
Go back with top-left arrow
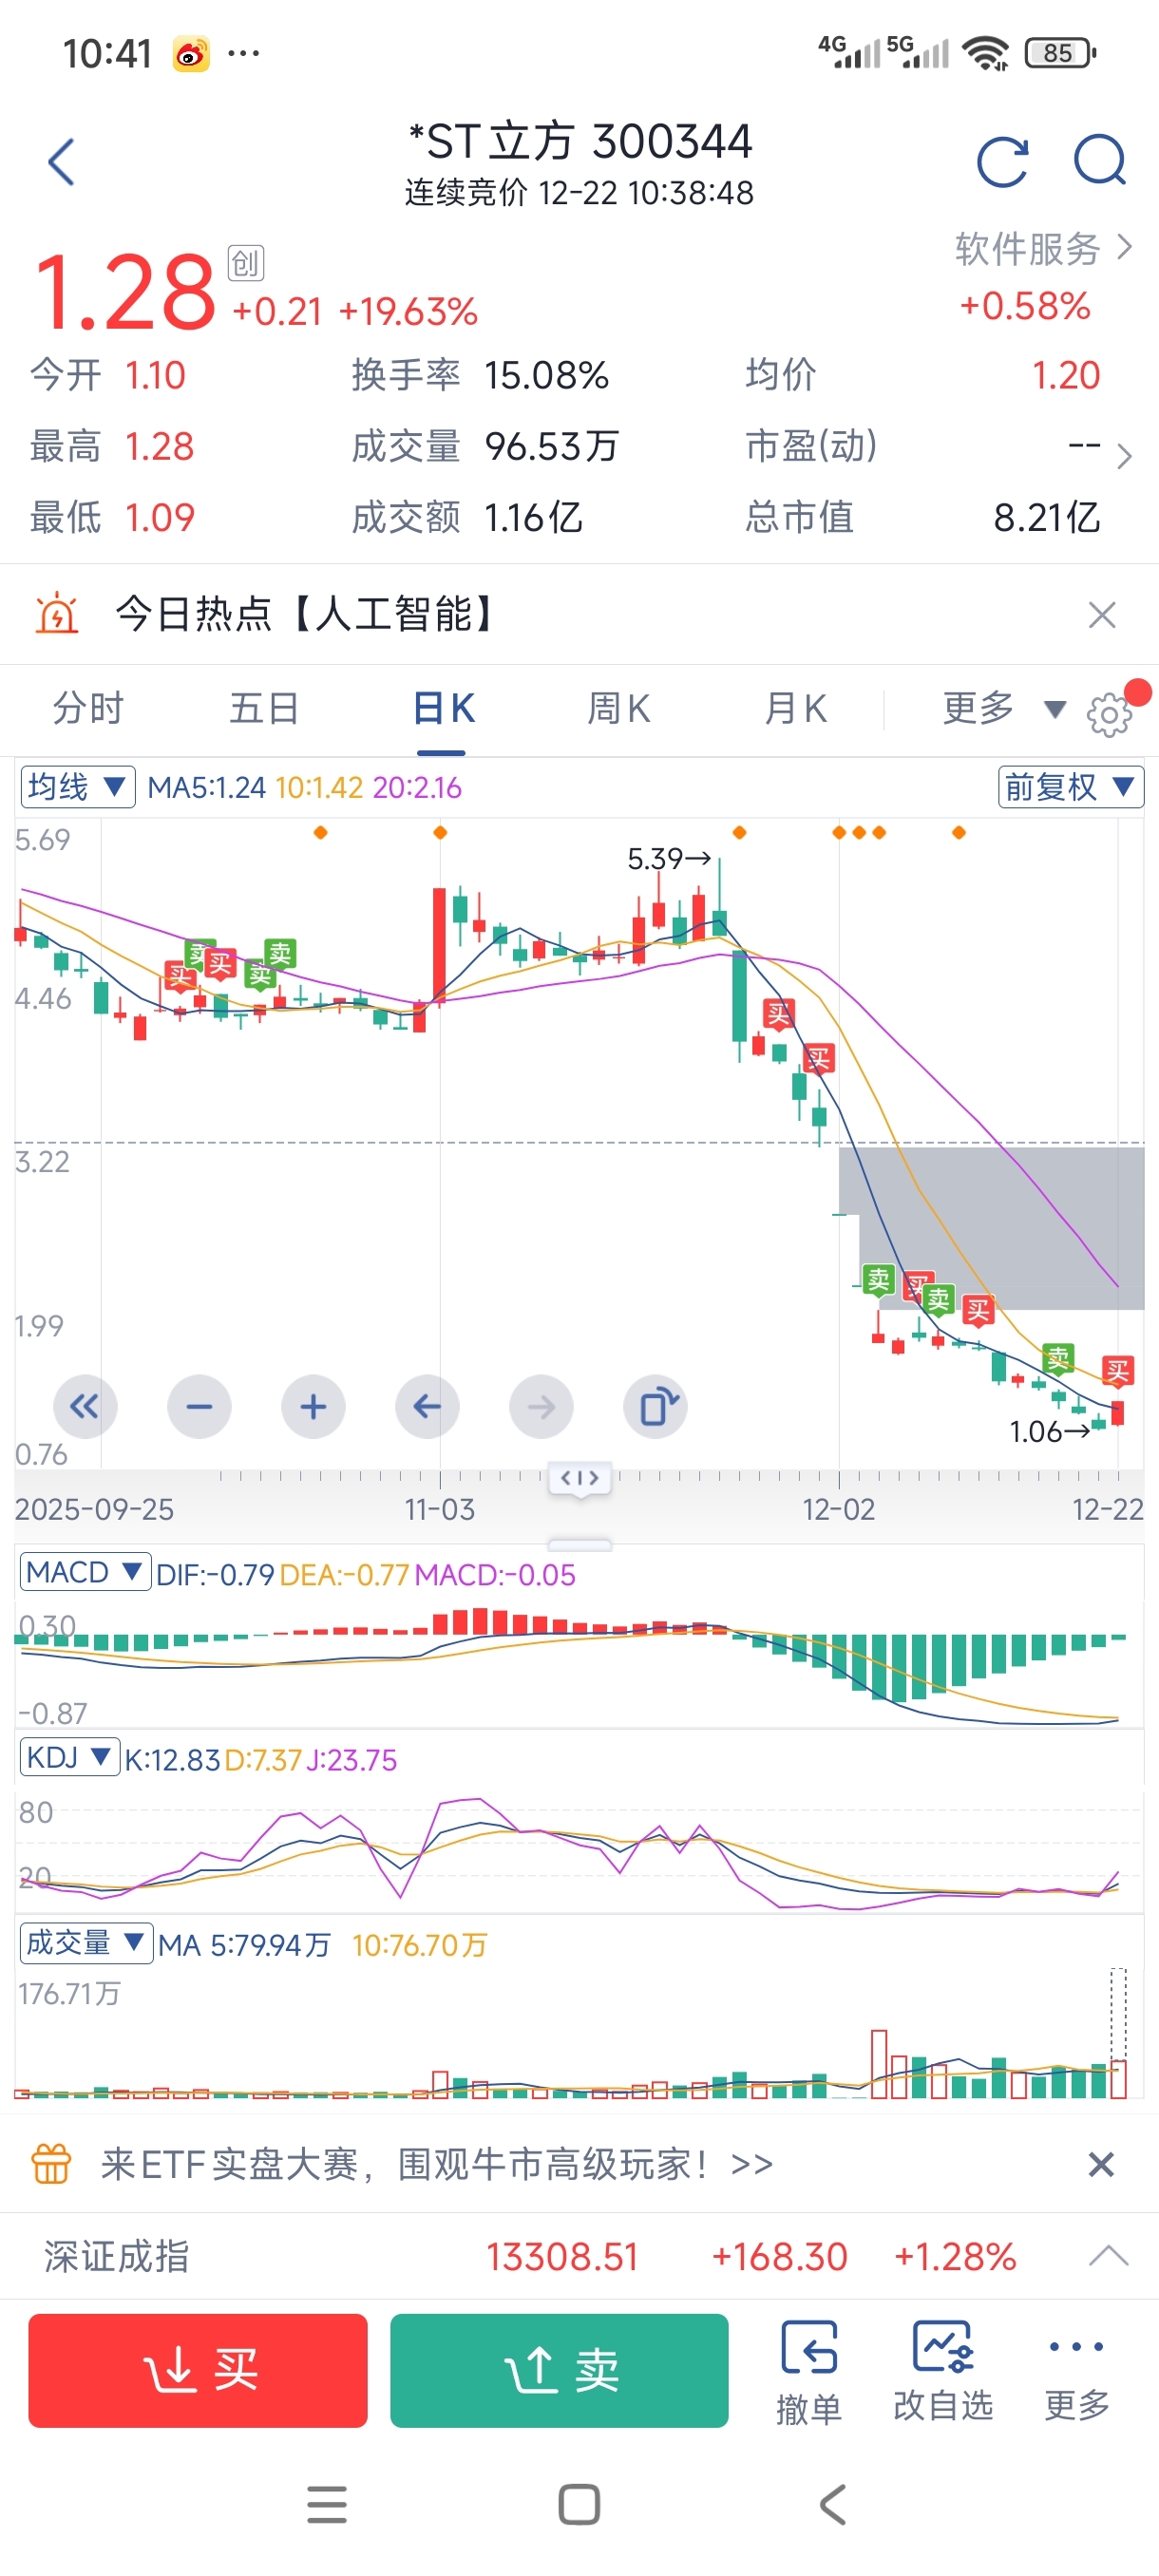click(x=62, y=162)
